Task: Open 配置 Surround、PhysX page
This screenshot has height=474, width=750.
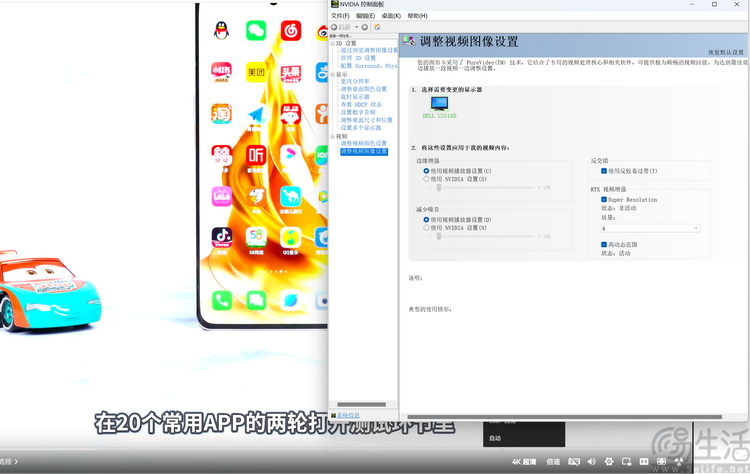Action: (369, 66)
